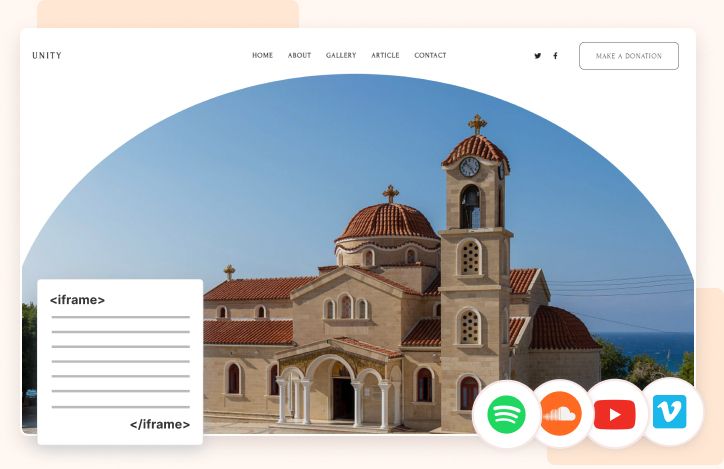Viewport: 724px width, 469px height.
Task: Open the About page
Action: point(299,56)
